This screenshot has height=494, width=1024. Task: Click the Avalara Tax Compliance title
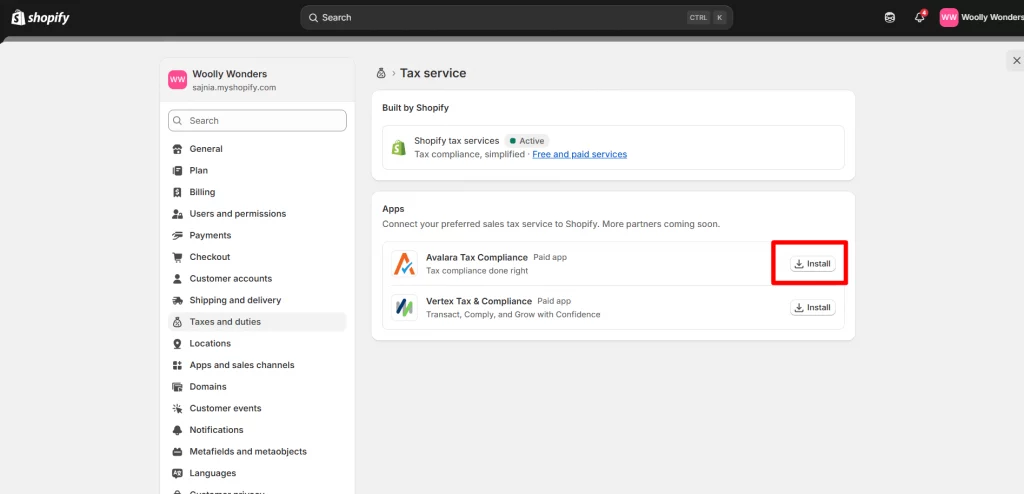tap(477, 257)
